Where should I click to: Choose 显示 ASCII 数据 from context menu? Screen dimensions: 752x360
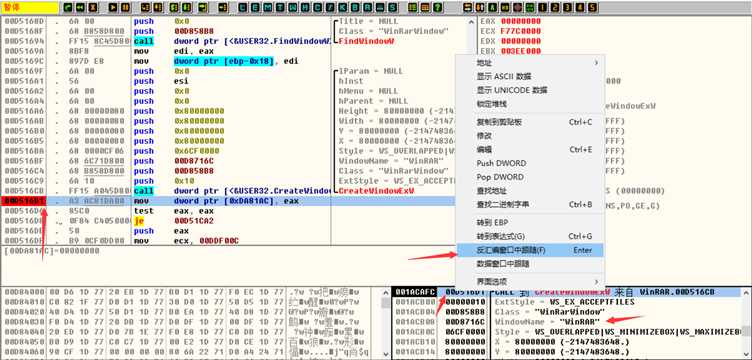(504, 76)
